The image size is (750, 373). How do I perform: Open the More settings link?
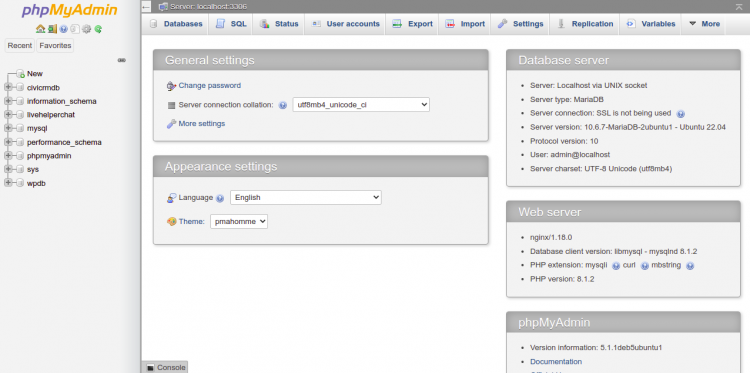click(x=201, y=123)
